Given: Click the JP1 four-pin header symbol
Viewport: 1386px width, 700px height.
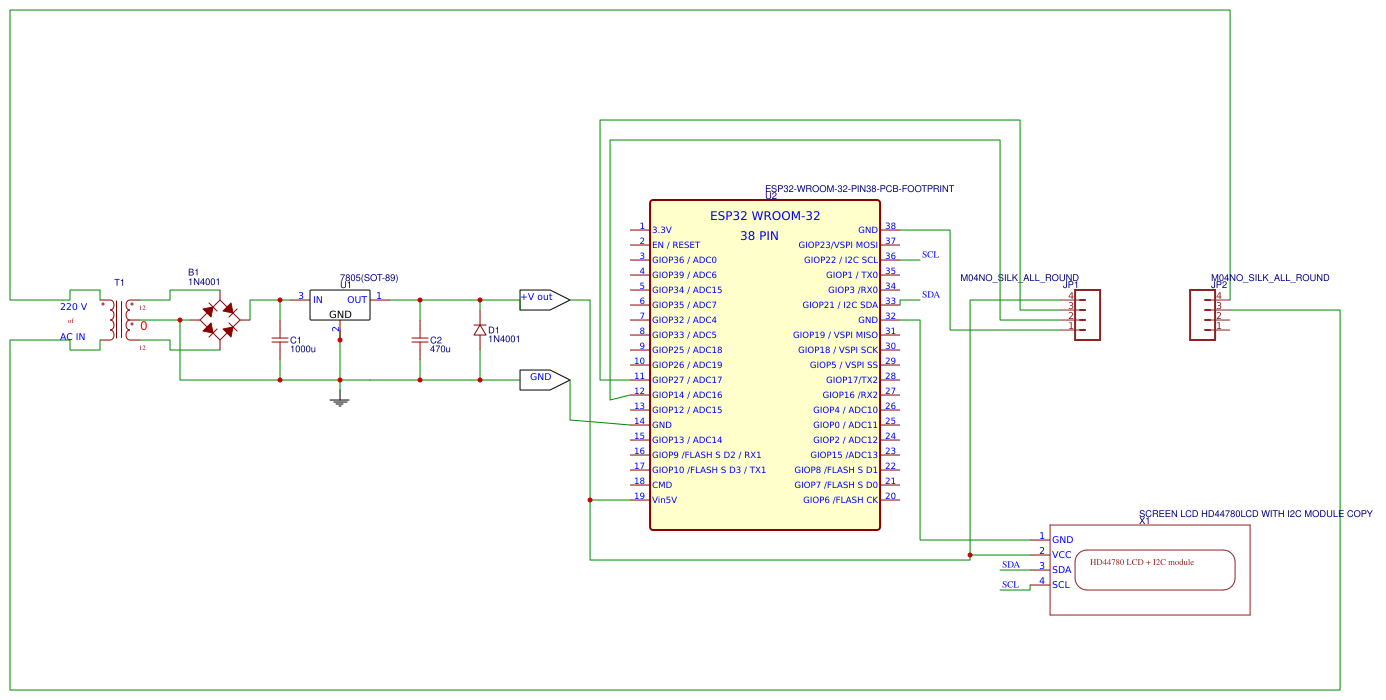Looking at the screenshot, I should pos(1088,315).
